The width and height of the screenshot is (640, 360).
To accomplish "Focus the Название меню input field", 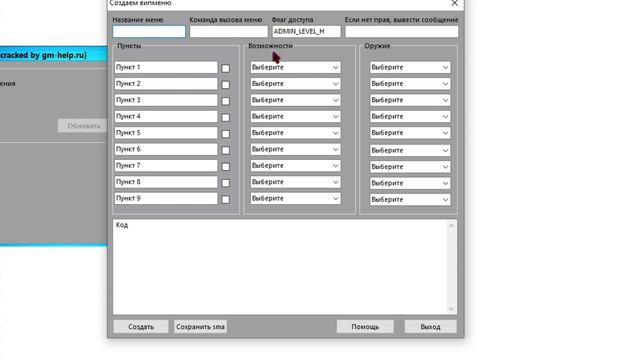I will [x=149, y=31].
